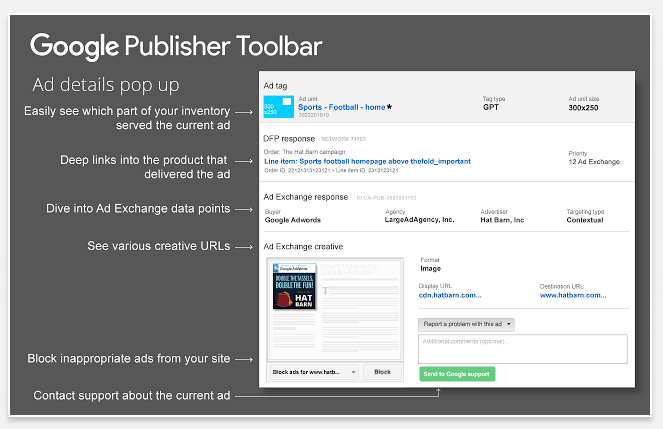This screenshot has height=429, width=663.
Task: Click the Google AdWords badge on the creative
Action: coord(294,268)
